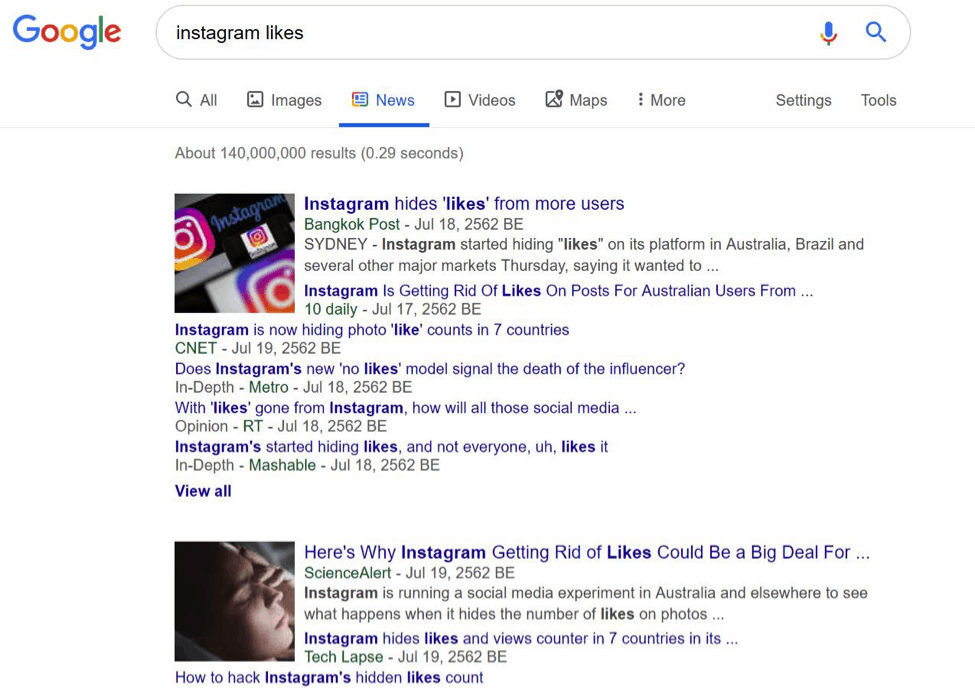Click the map pin icon beside Maps

(x=554, y=99)
